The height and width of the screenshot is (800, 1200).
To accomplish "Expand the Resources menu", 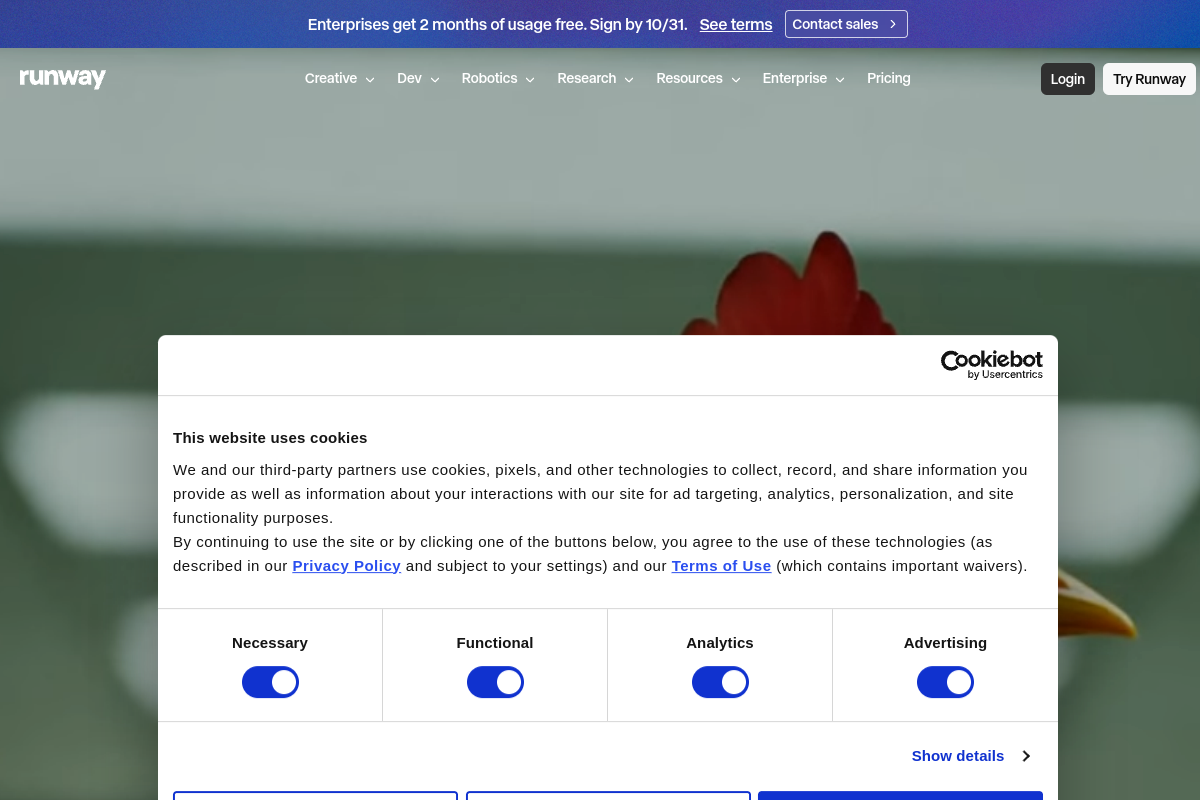I will (x=698, y=78).
